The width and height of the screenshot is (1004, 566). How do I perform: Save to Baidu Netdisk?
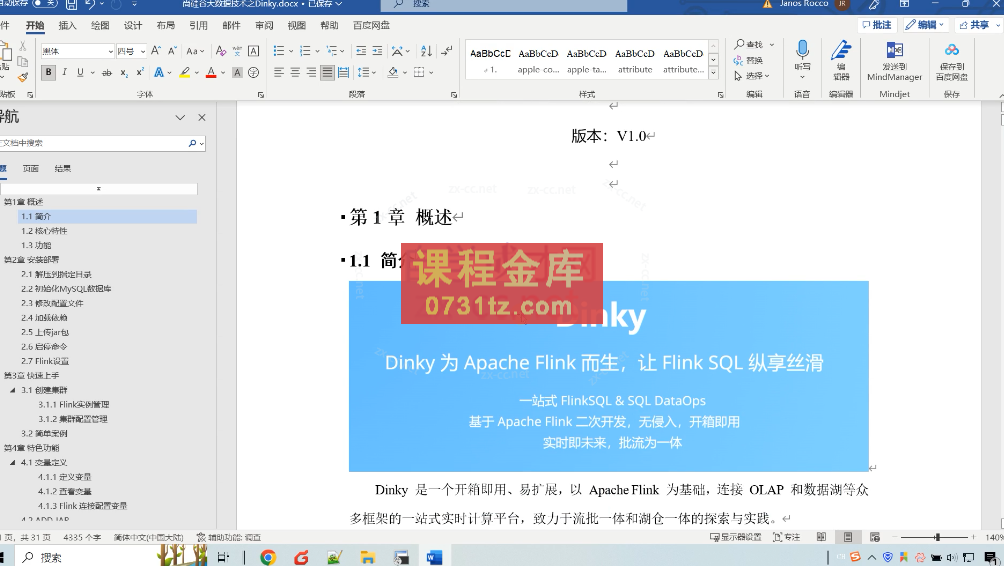(x=951, y=61)
